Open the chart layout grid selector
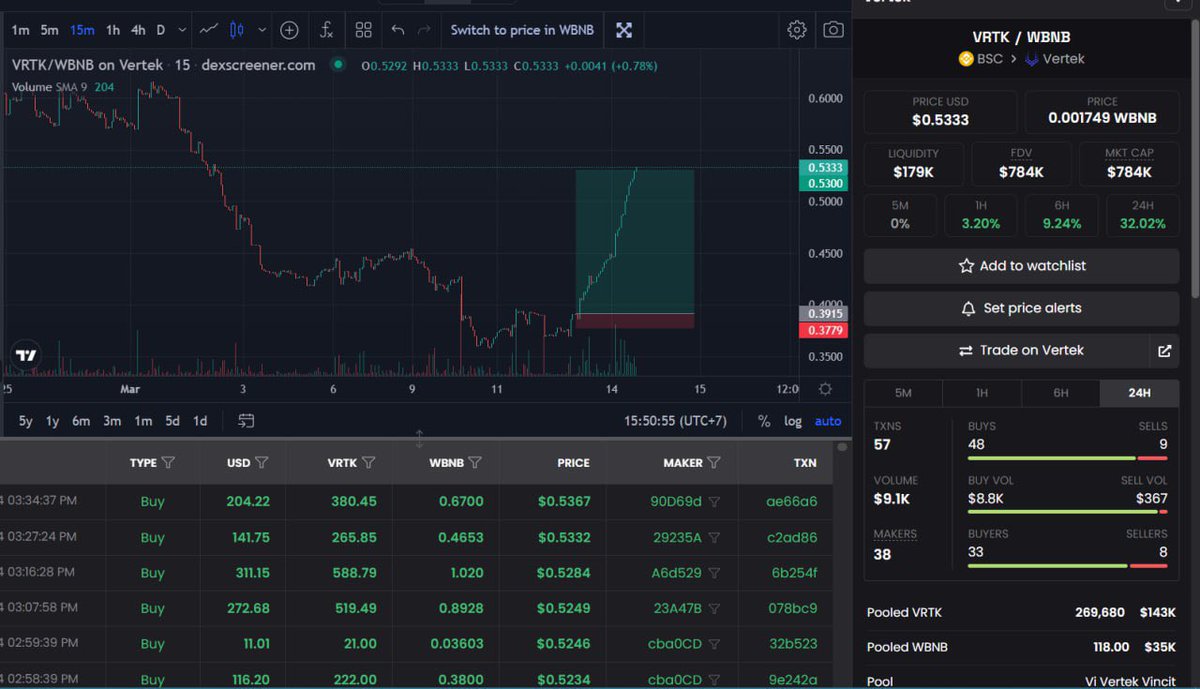1200x689 pixels. [x=364, y=30]
